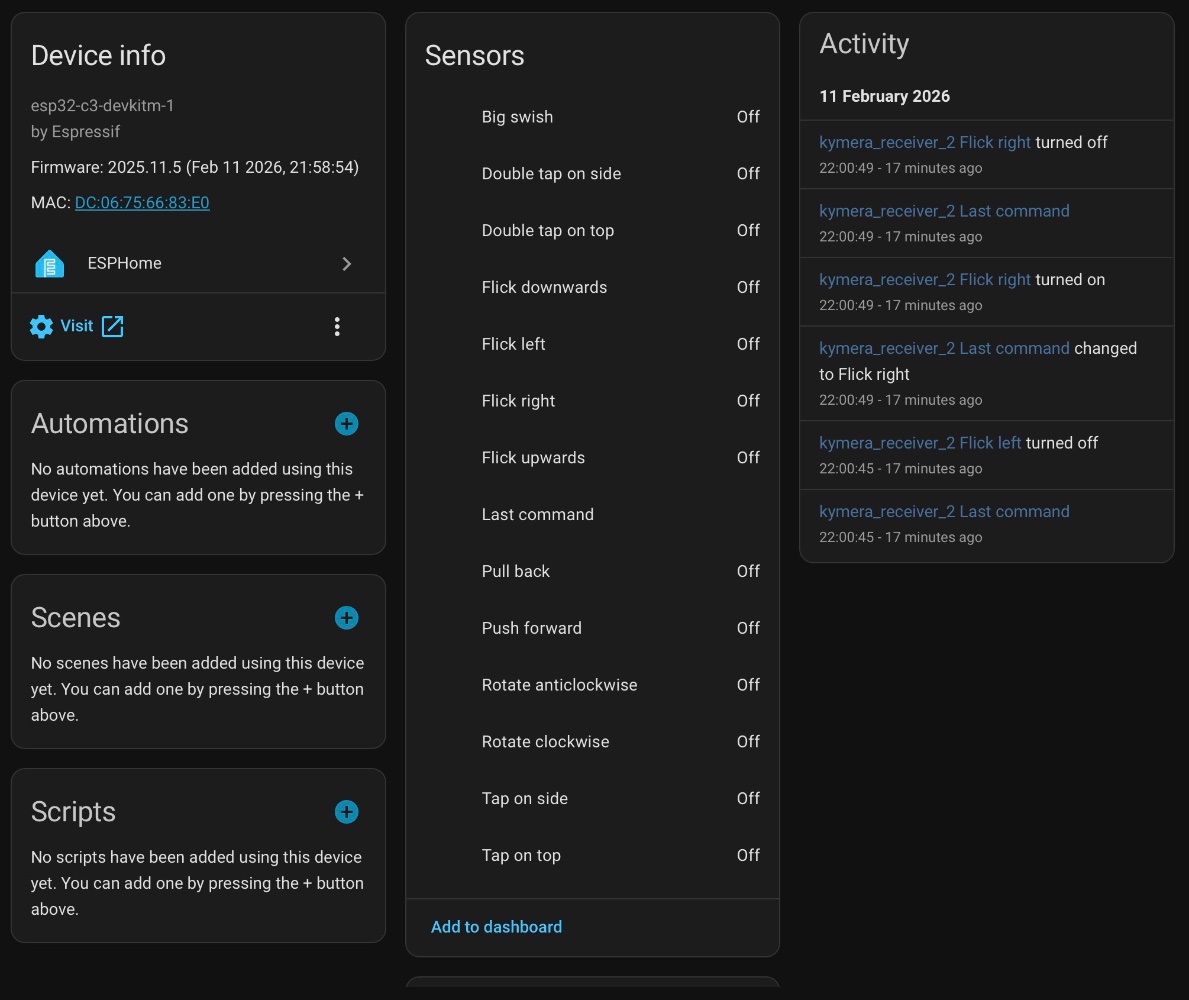Viewport: 1189px width, 1000px height.
Task: Add a new script with plus icon
Action: tap(346, 812)
